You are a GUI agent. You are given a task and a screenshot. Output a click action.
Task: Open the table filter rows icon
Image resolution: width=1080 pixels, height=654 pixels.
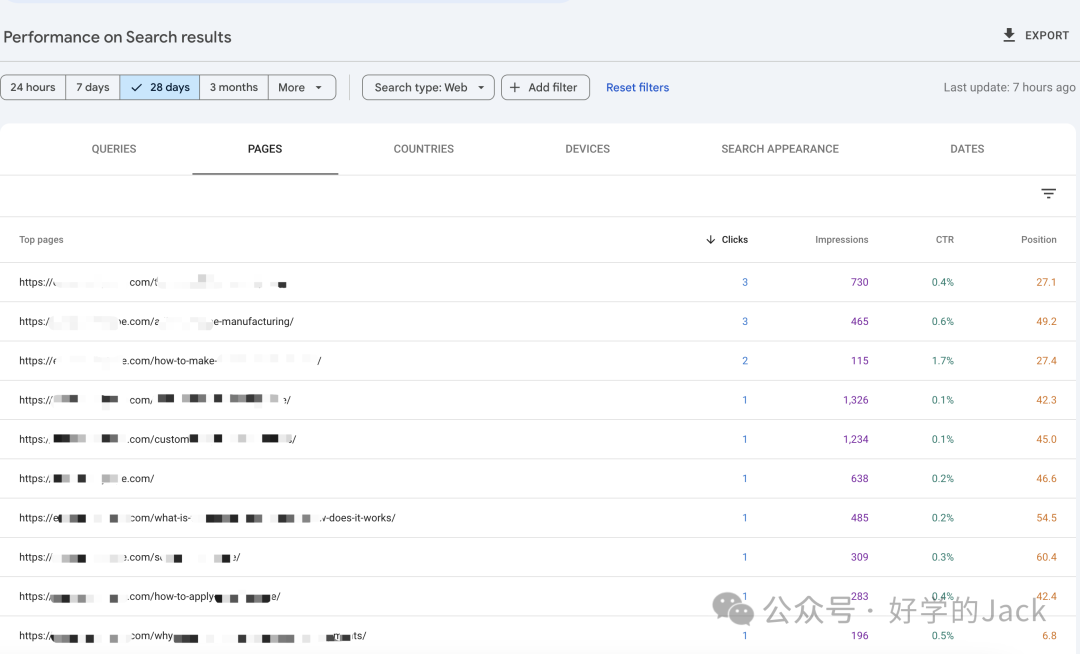click(x=1048, y=194)
